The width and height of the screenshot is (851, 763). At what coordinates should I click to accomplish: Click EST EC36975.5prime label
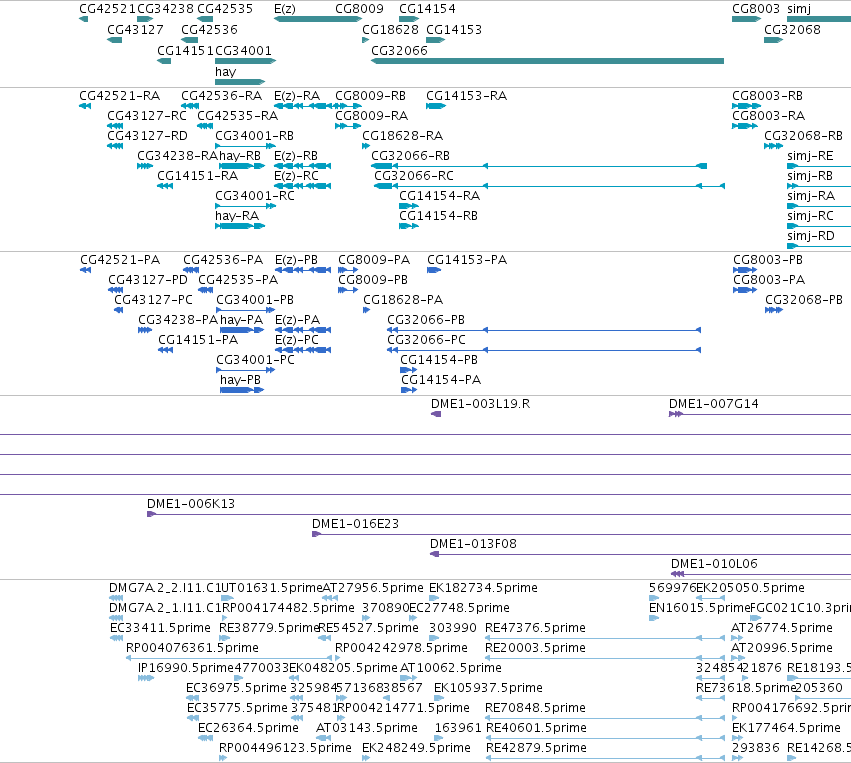[236, 688]
